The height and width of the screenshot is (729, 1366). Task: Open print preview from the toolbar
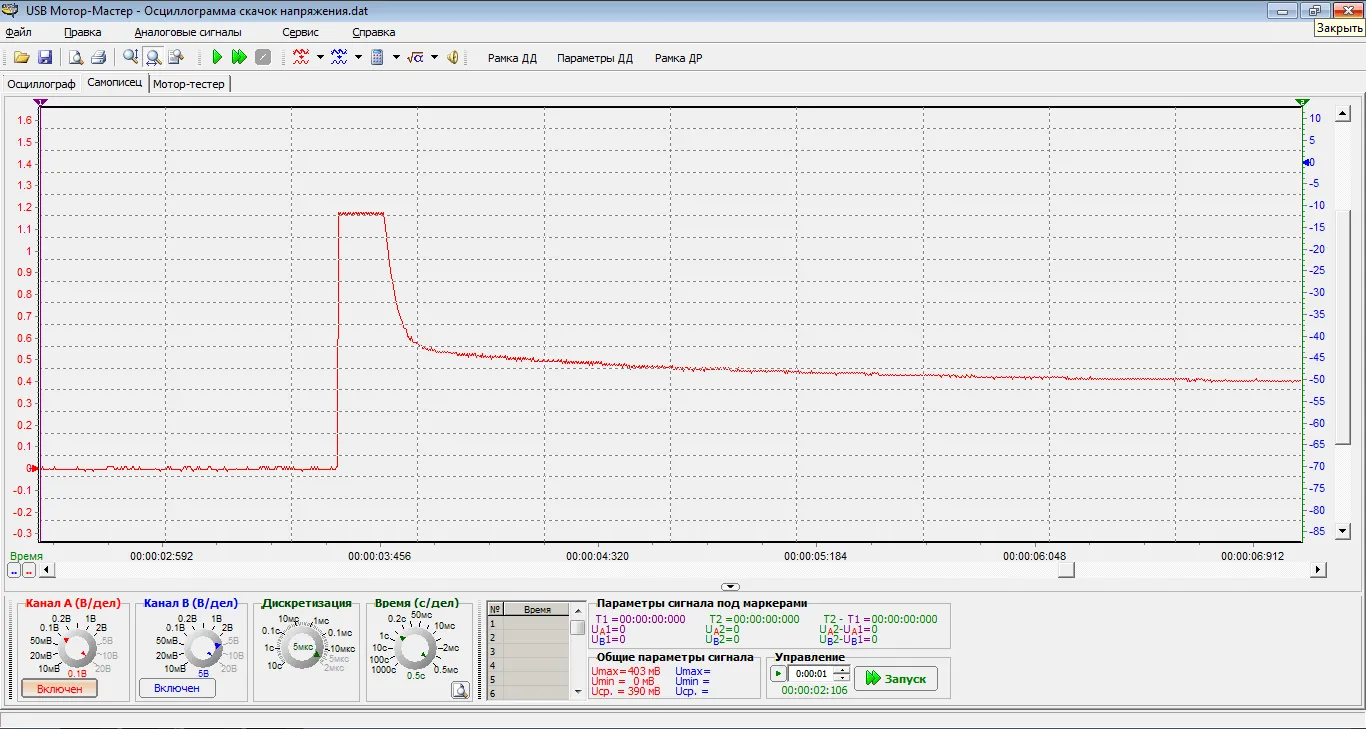click(x=75, y=58)
